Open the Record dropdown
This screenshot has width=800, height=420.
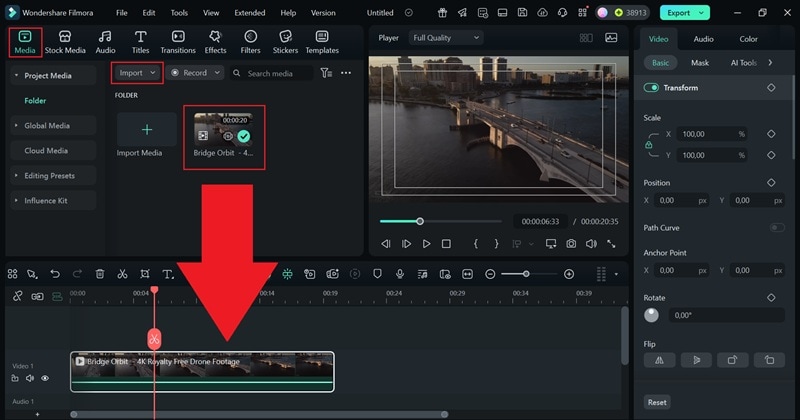pyautogui.click(x=196, y=73)
